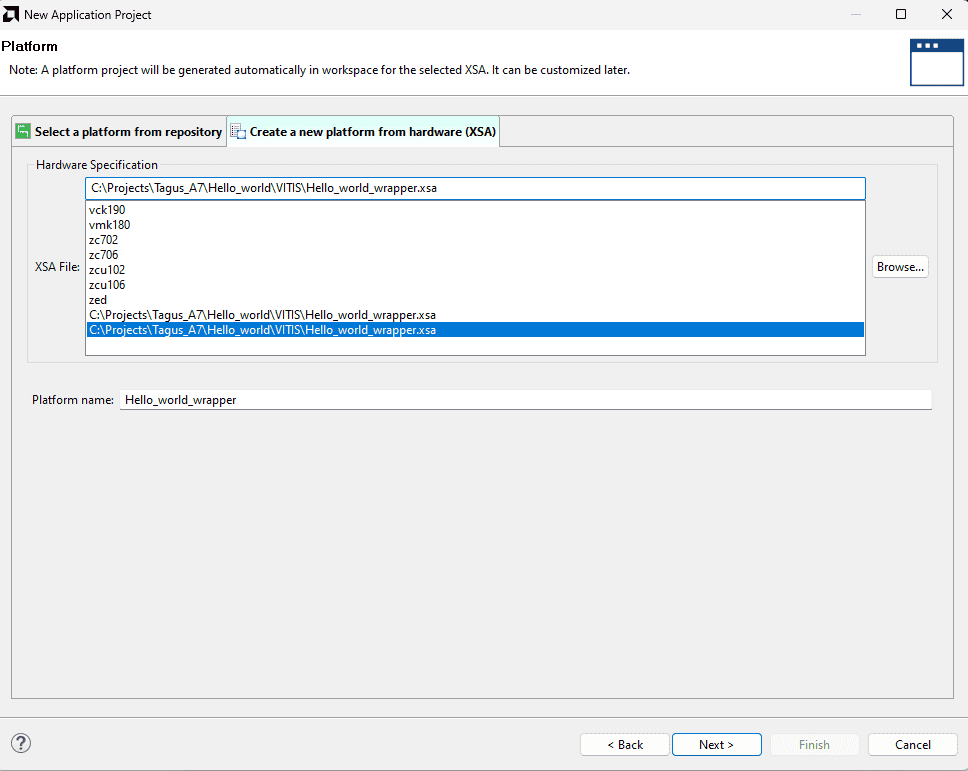This screenshot has width=968, height=771.
Task: Click Next > to continue
Action: point(716,744)
